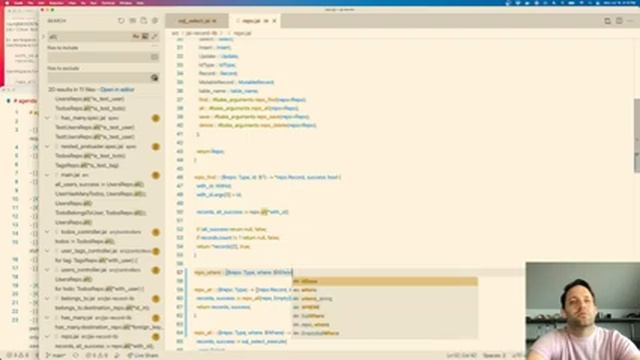Click the line and column indicator
This screenshot has width=640, height=360.
[461, 356]
